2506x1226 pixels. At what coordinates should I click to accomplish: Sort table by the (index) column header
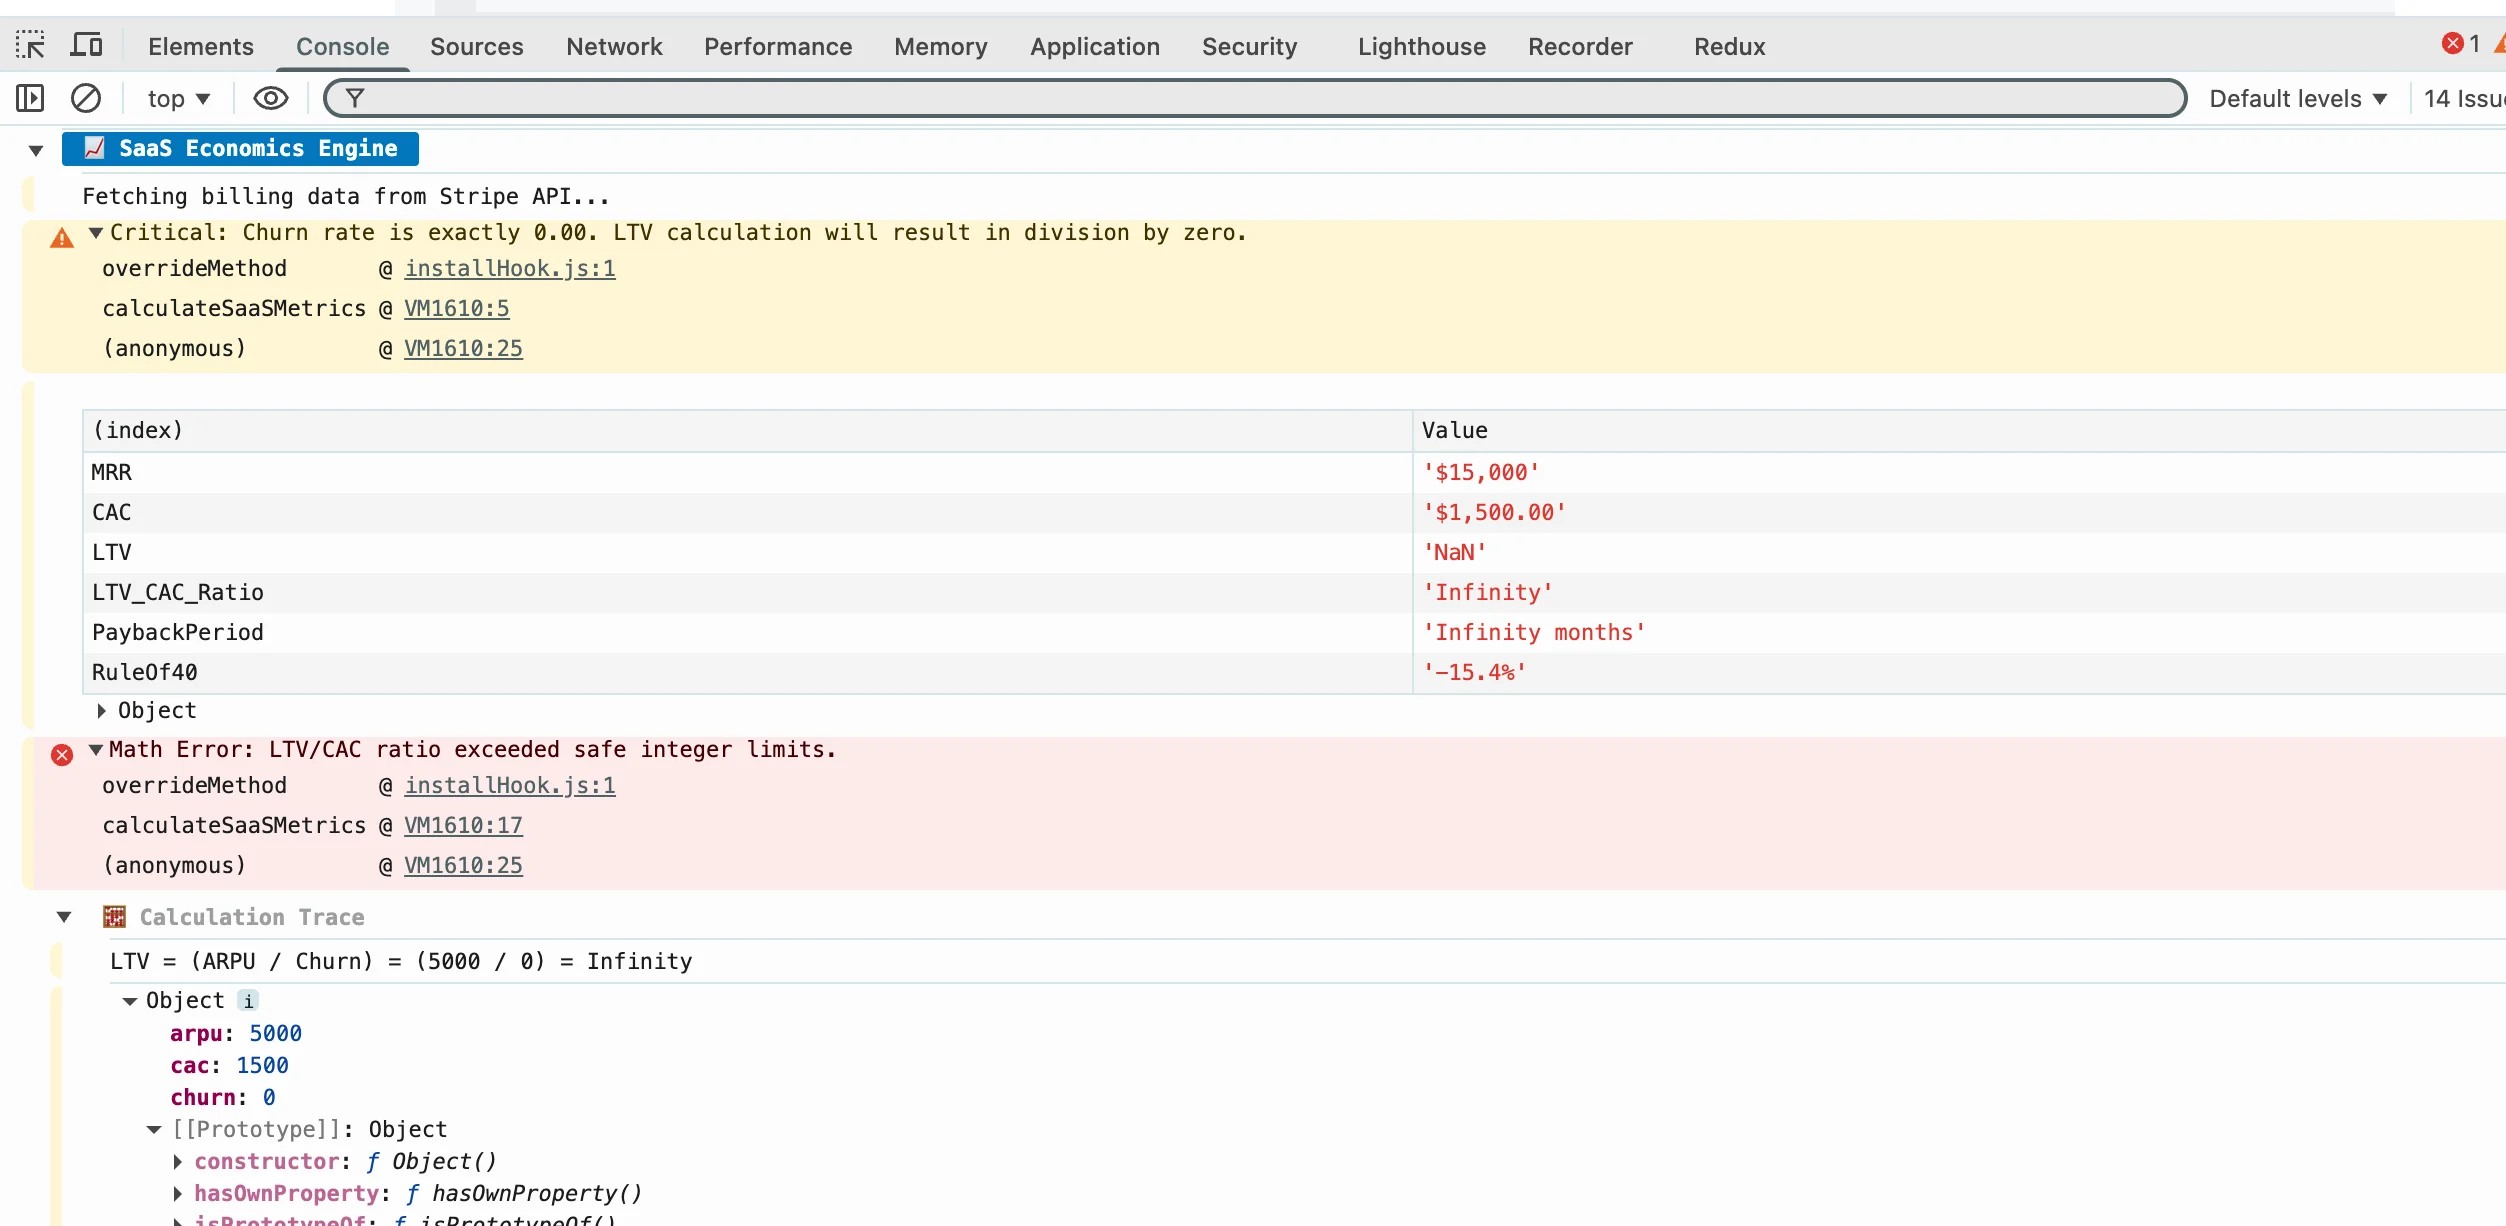[747, 431]
